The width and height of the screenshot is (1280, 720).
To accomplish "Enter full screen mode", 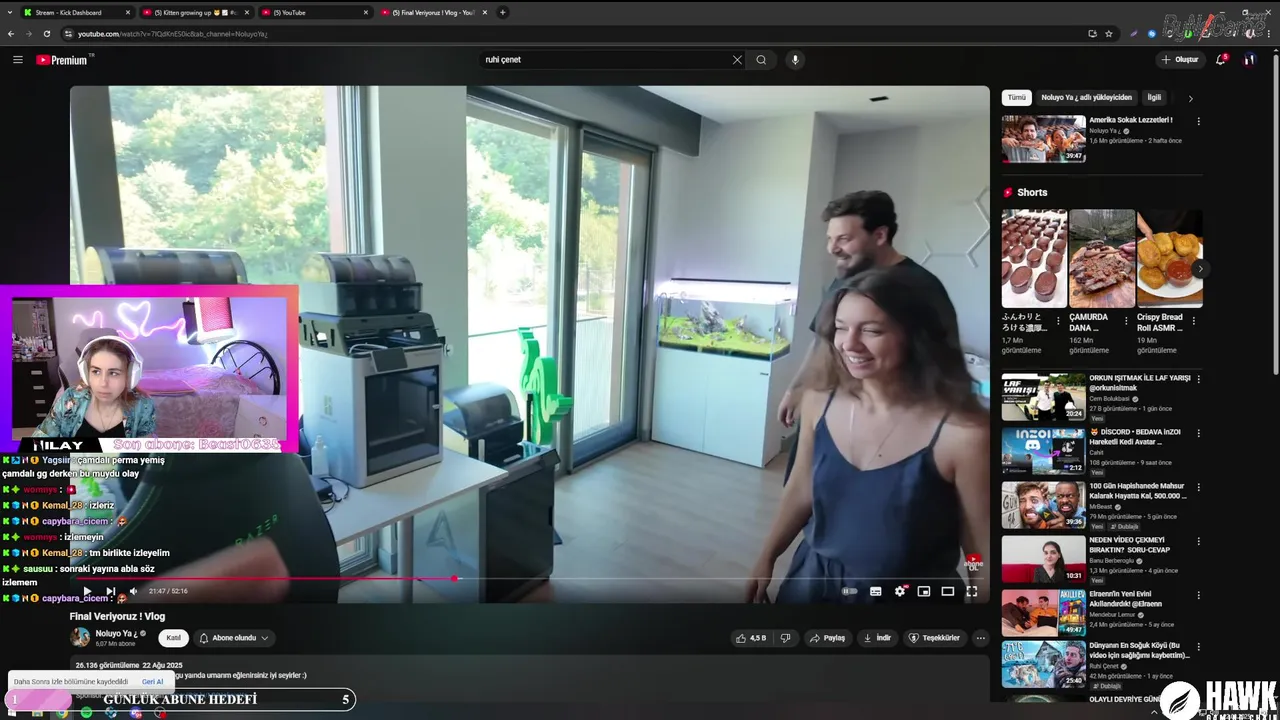I will click(x=971, y=591).
